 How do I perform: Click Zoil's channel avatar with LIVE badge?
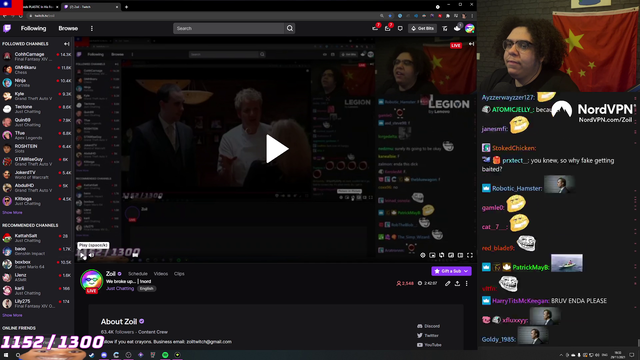click(x=91, y=281)
